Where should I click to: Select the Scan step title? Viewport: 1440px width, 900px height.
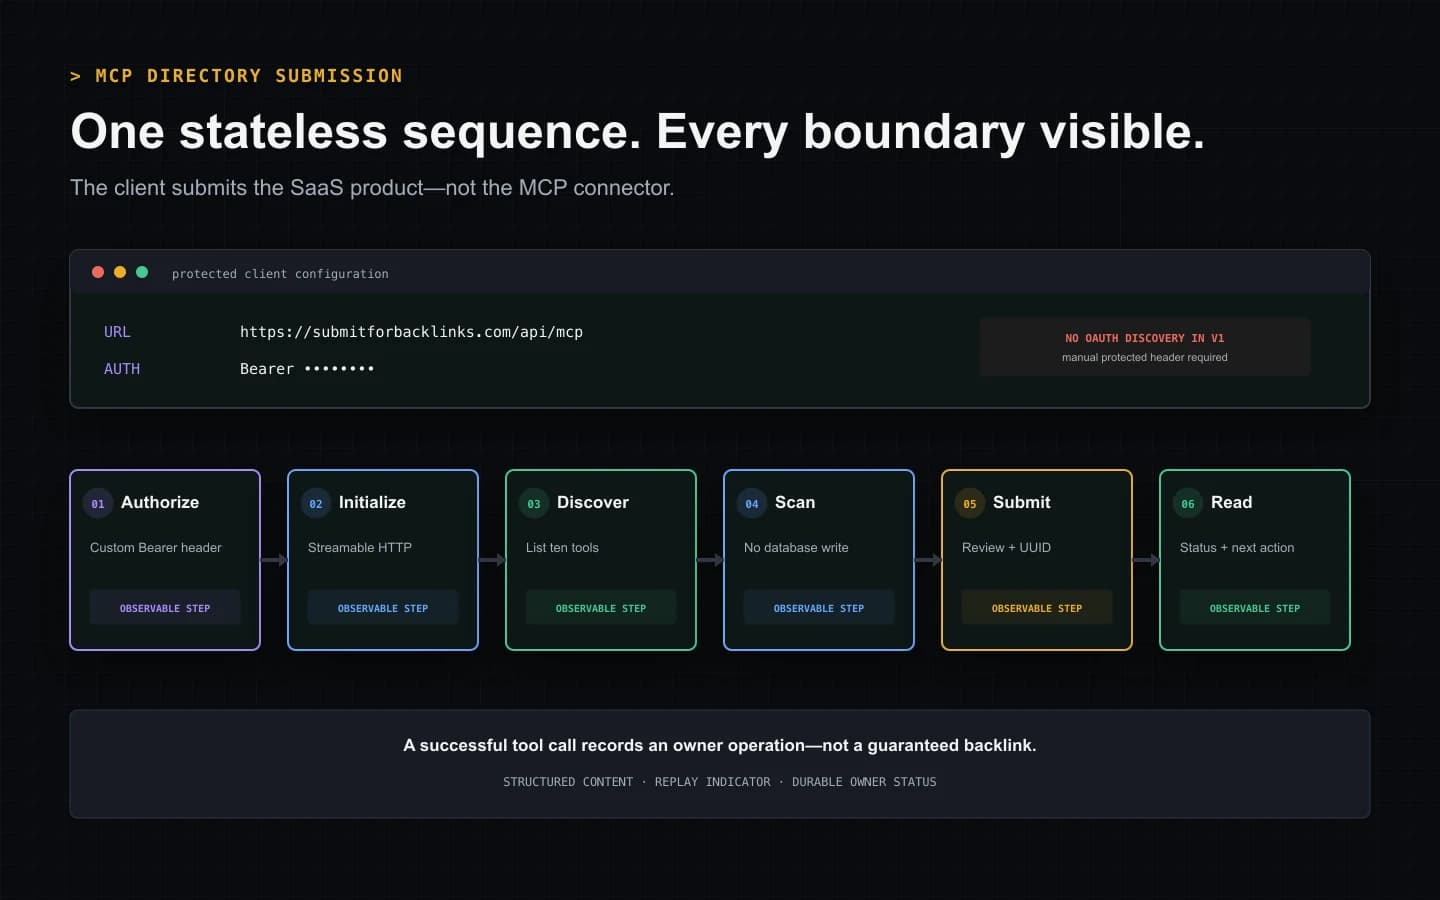[x=795, y=502]
